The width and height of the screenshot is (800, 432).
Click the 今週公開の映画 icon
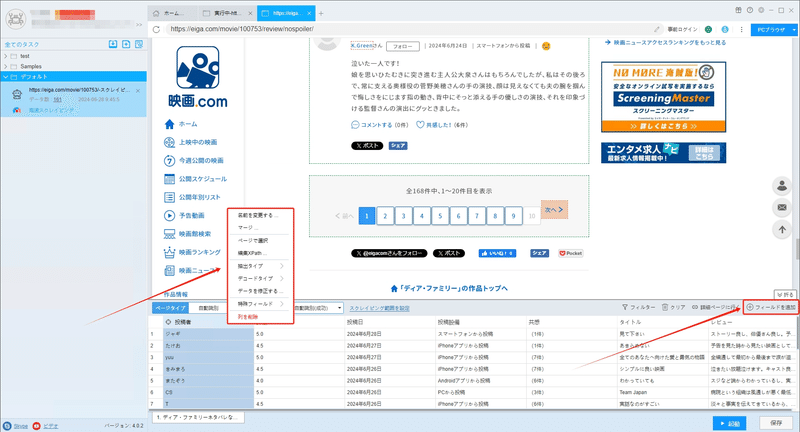[169, 161]
